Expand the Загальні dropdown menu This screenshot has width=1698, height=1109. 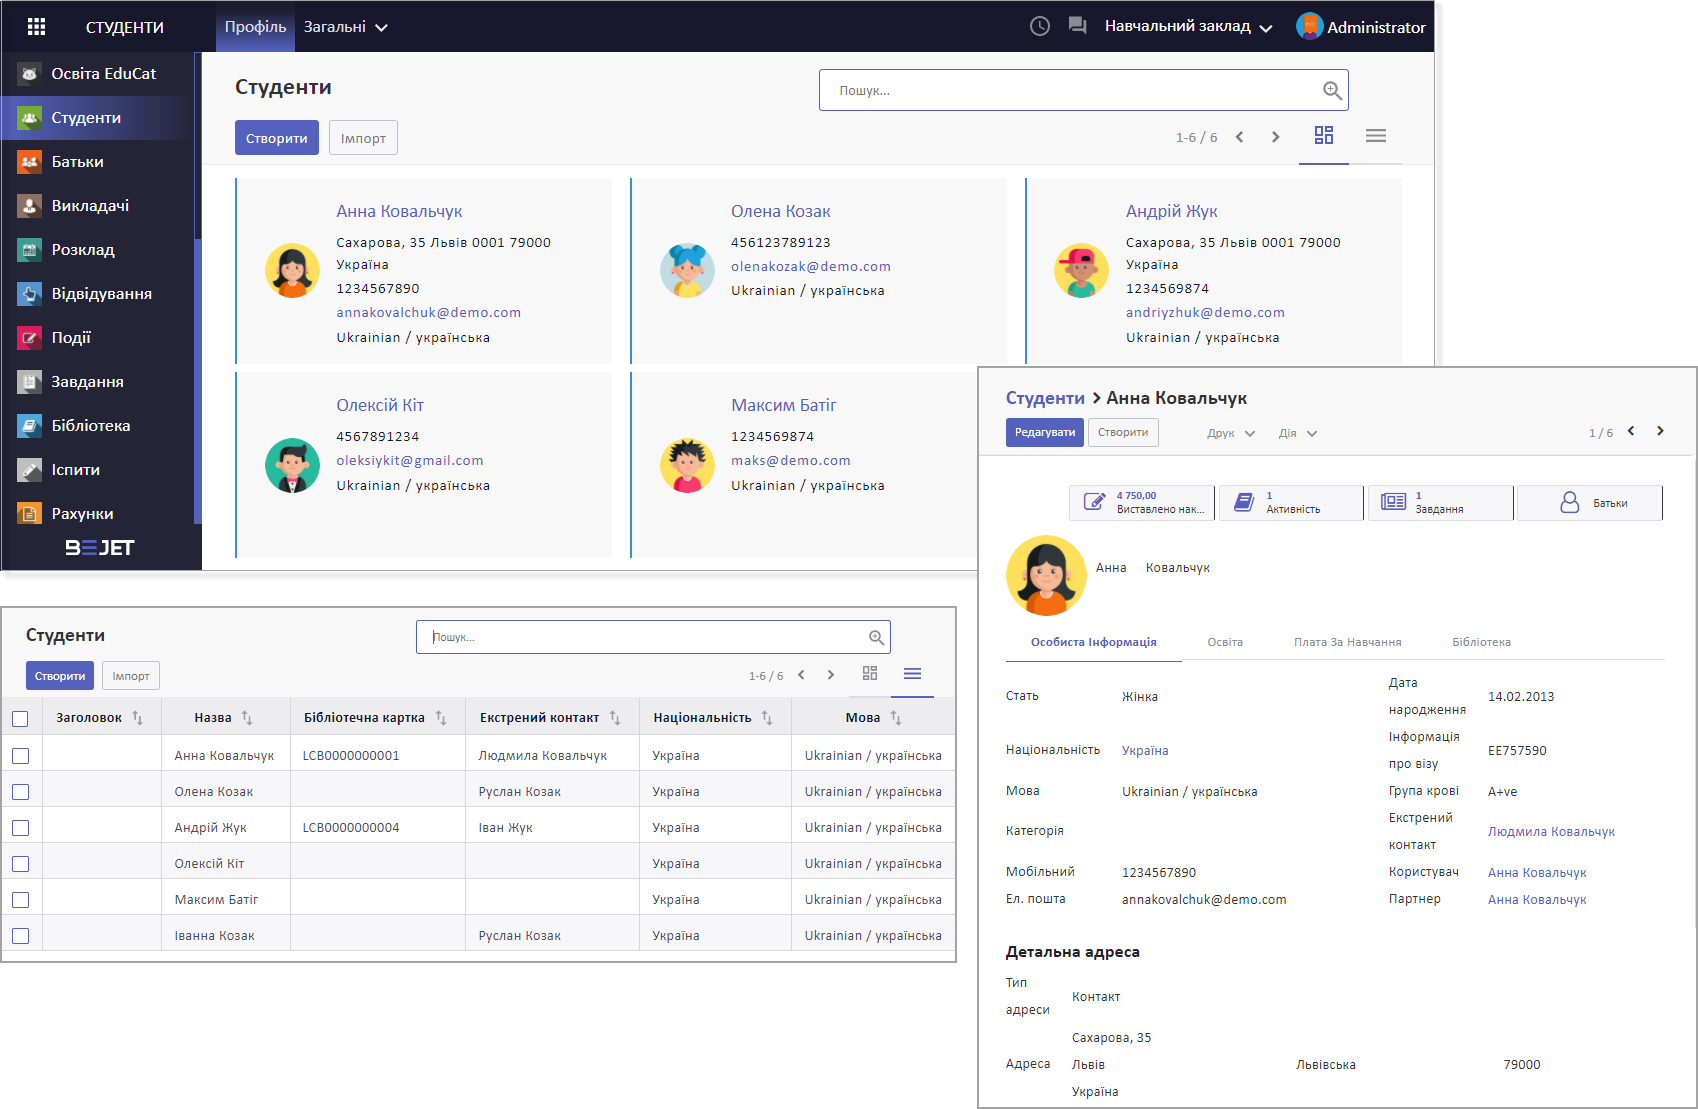[345, 27]
